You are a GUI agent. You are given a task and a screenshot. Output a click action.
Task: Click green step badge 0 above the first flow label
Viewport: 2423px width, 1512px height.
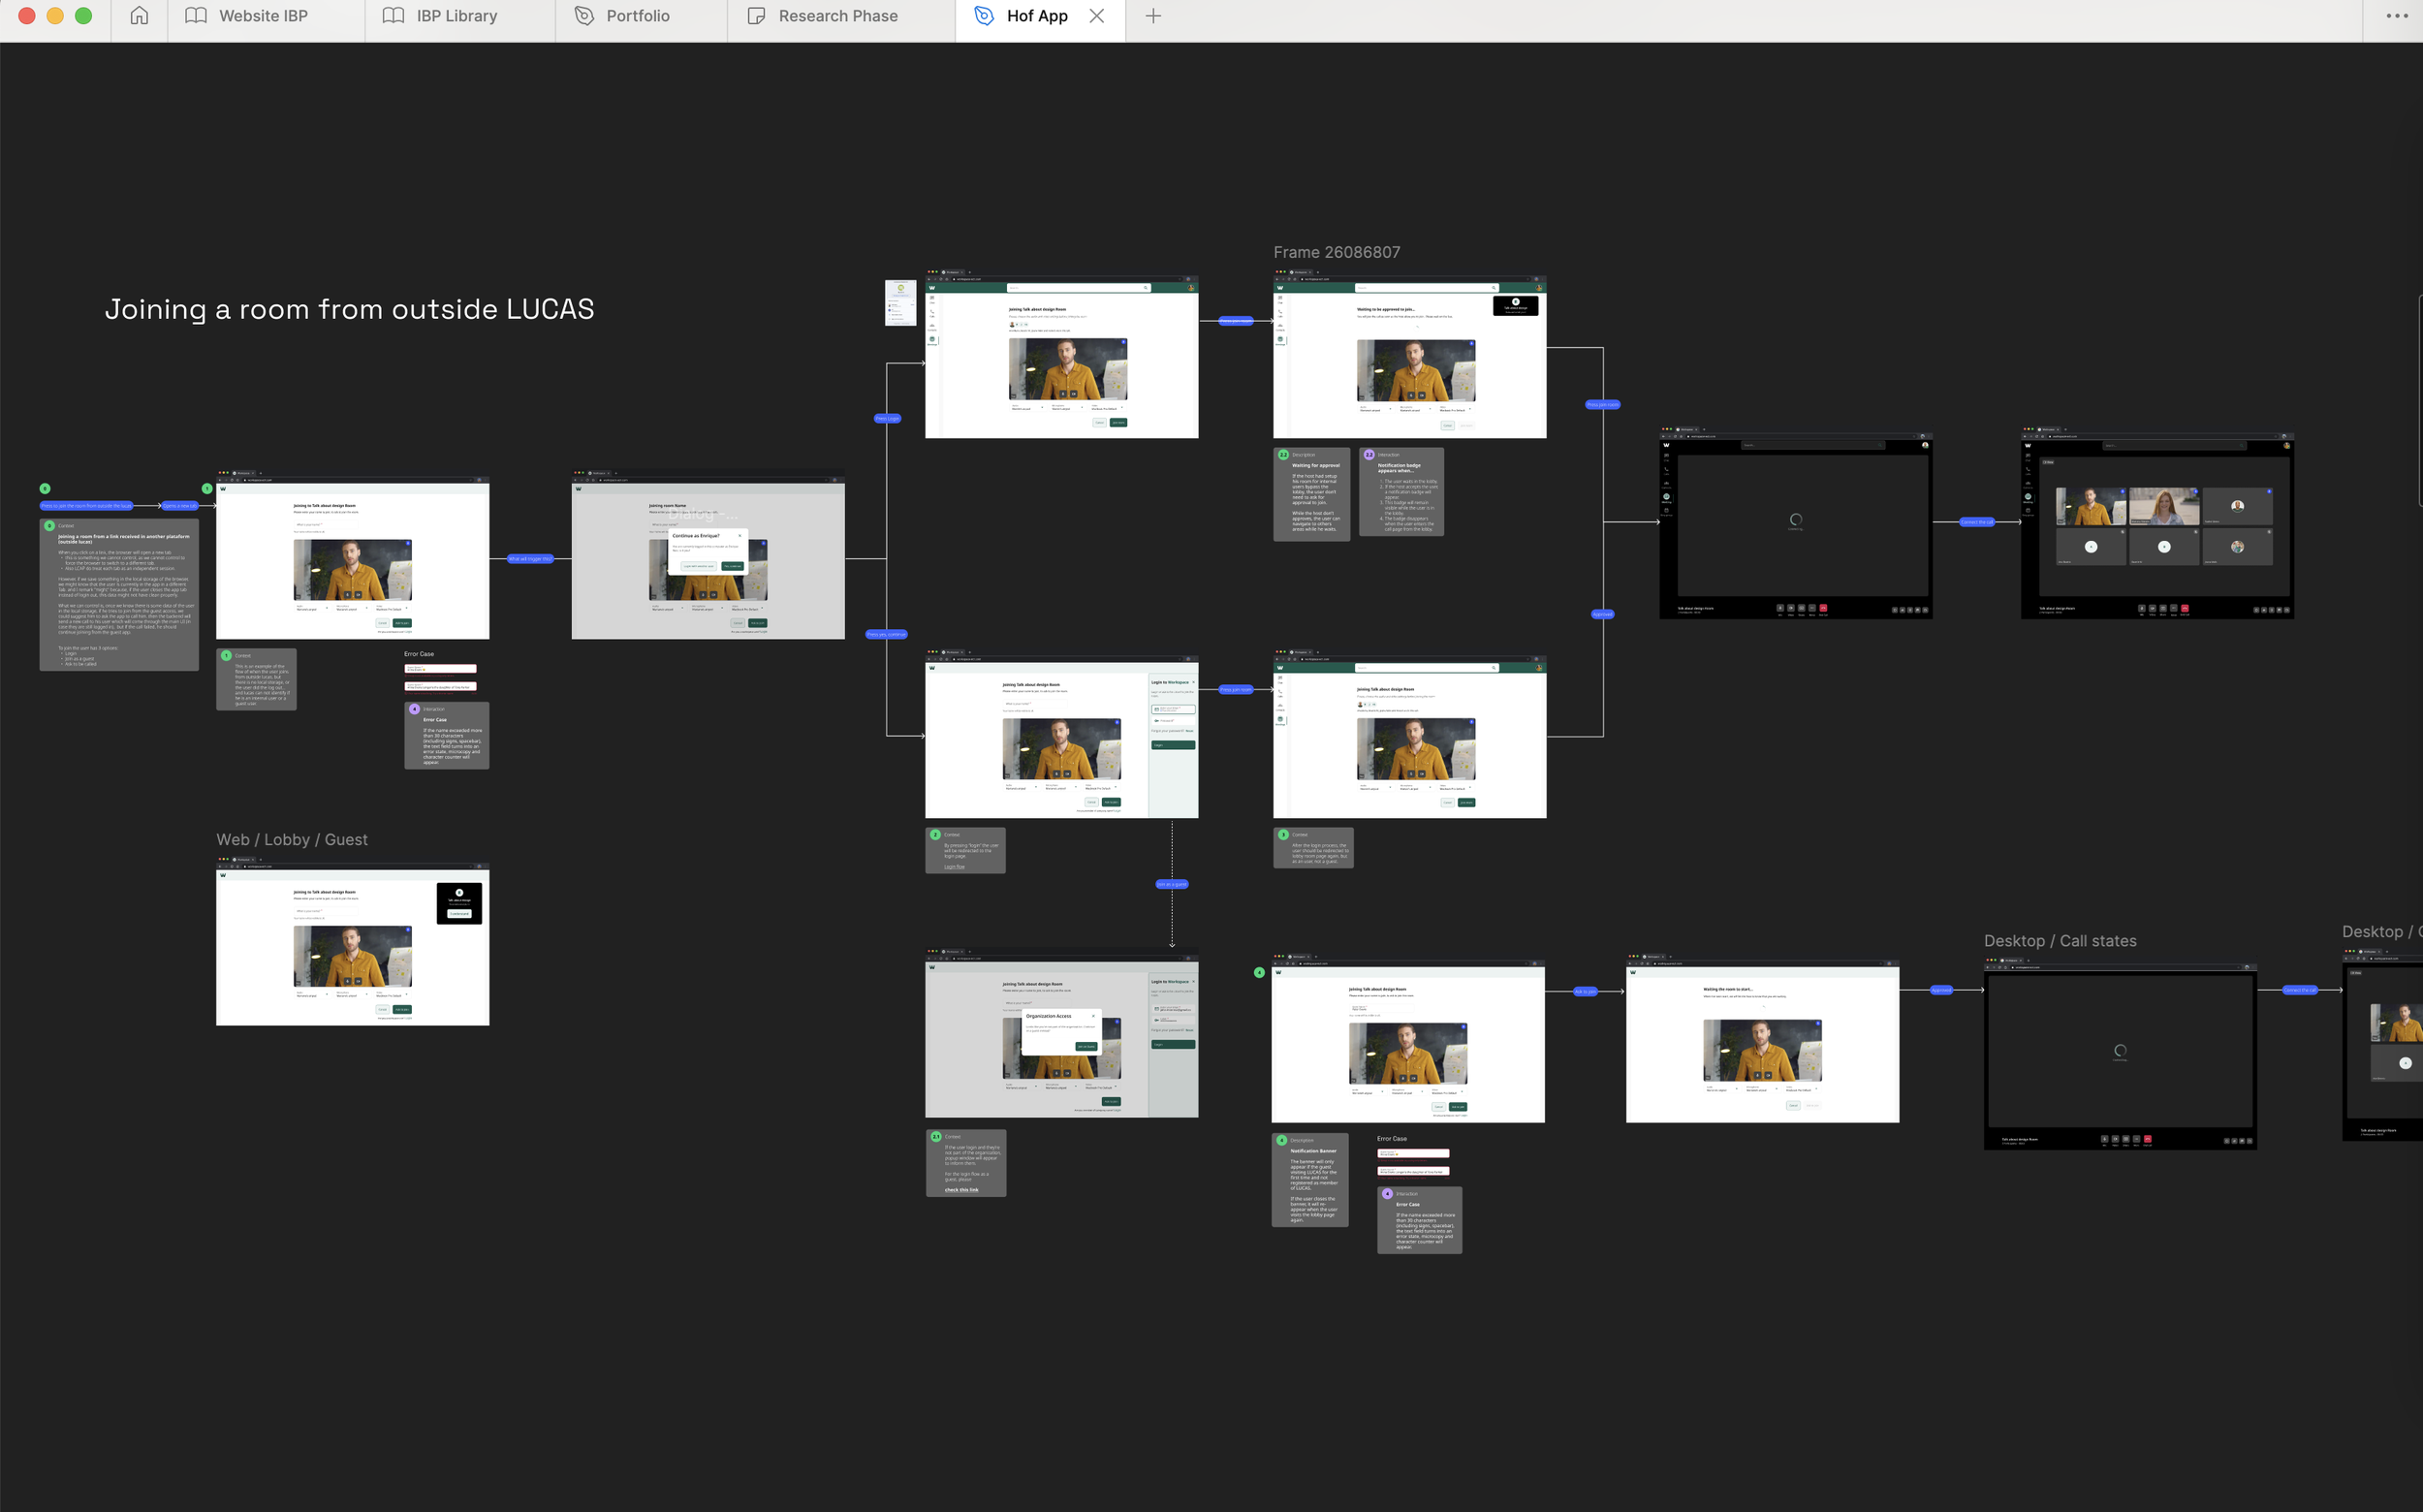(x=44, y=488)
